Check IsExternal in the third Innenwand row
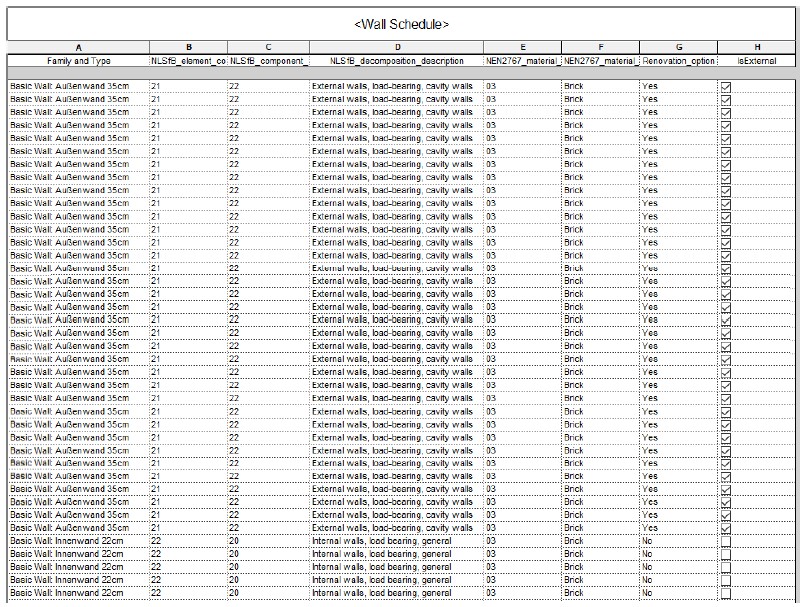This screenshot has height=607, width=801. click(725, 568)
